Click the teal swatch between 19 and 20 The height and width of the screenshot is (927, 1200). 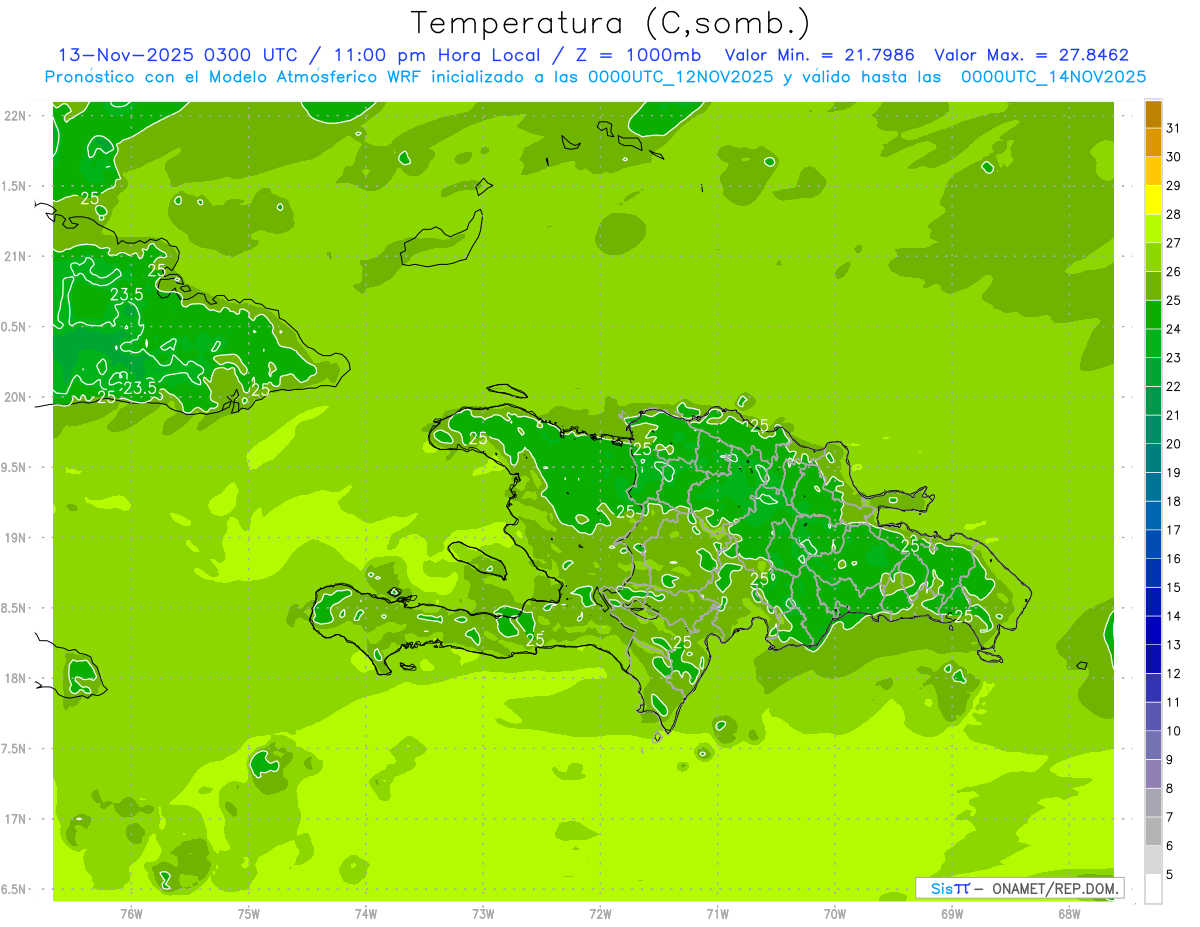pos(1153,459)
